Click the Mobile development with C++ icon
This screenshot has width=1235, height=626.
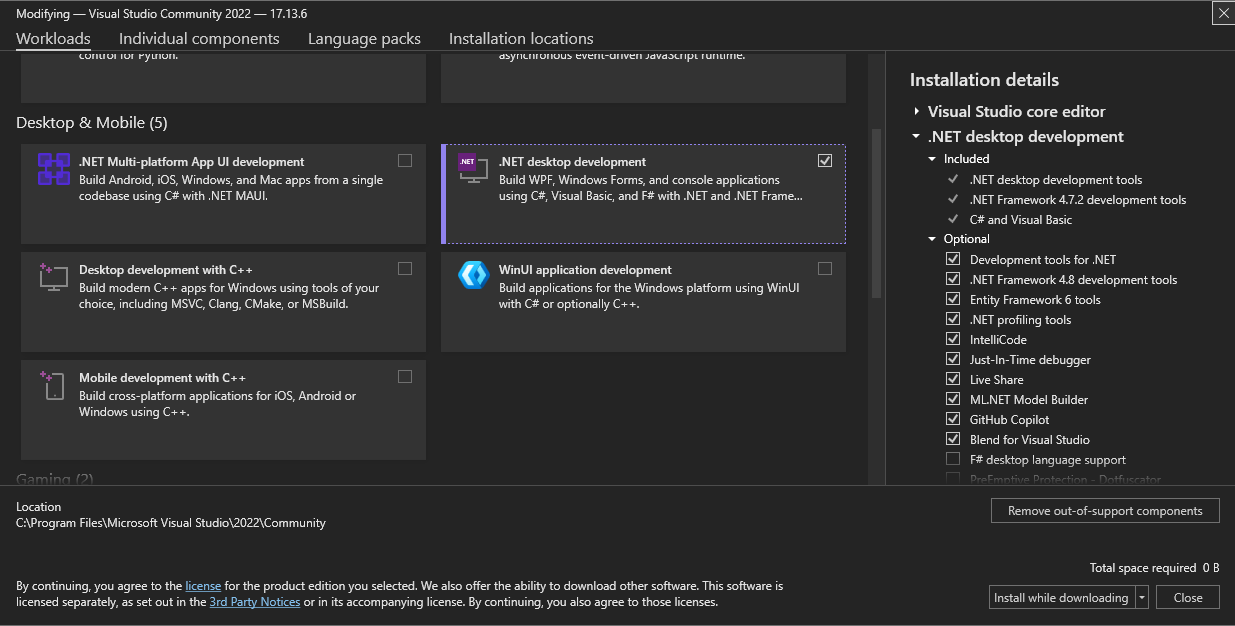pyautogui.click(x=53, y=385)
